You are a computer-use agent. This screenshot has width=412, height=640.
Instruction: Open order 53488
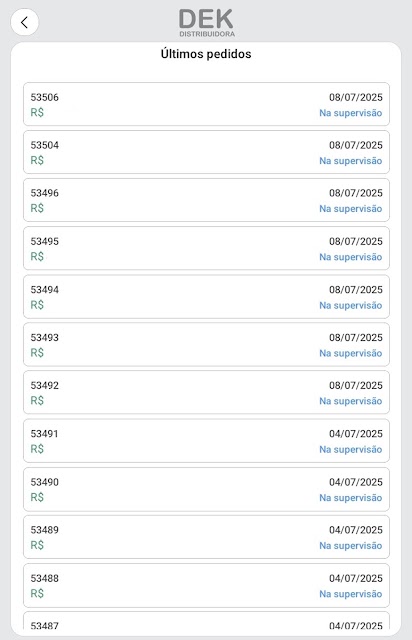point(206,586)
